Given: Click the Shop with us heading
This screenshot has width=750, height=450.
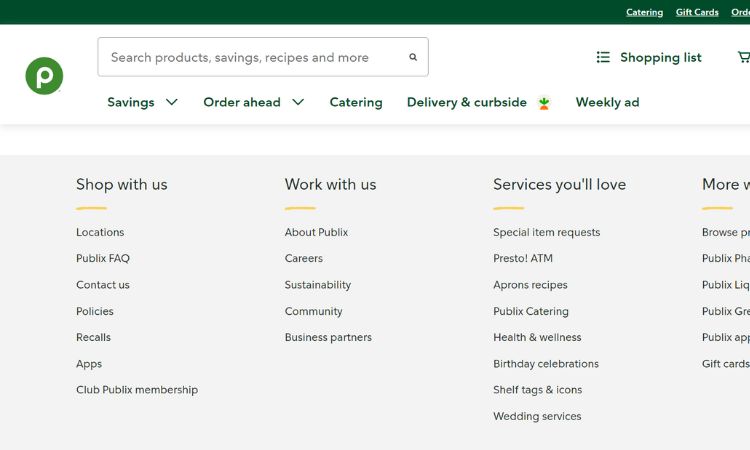Looking at the screenshot, I should point(121,185).
